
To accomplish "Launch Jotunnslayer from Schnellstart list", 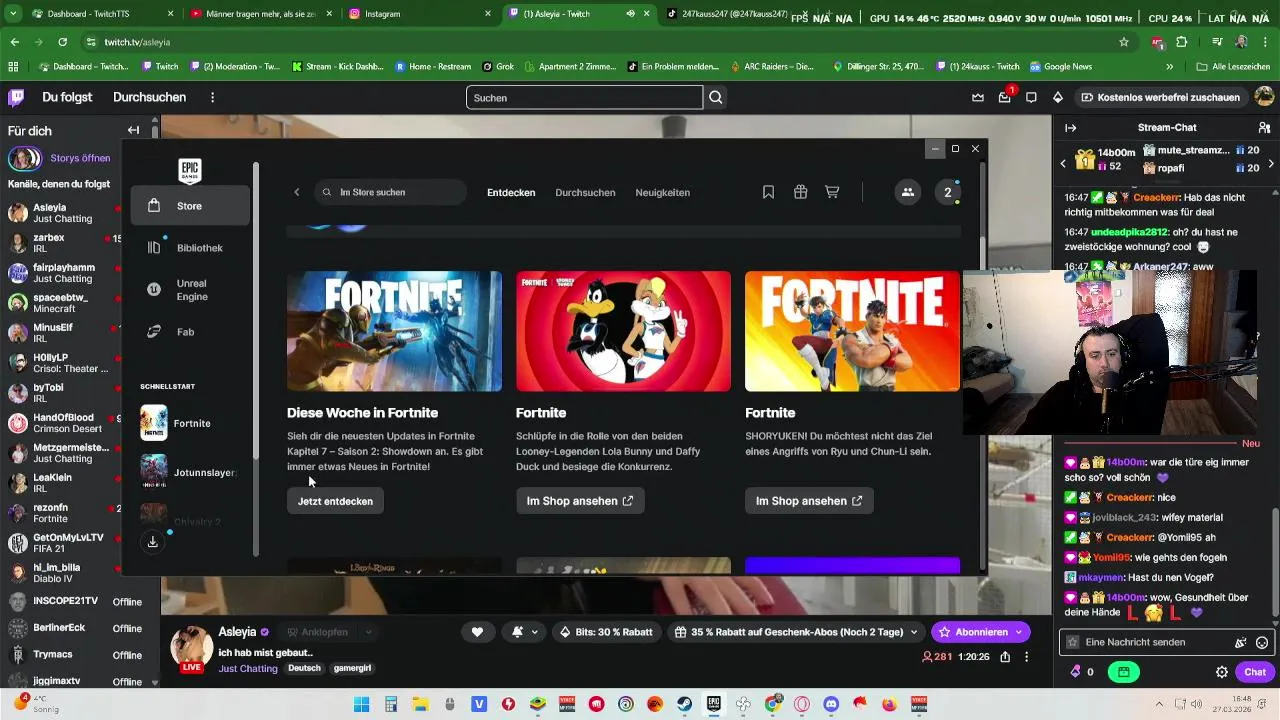I will [x=190, y=472].
